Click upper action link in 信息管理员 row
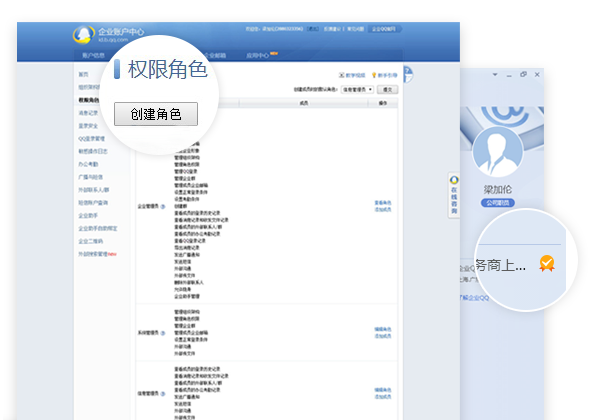Screen dimensions: 592x420 coord(383,390)
